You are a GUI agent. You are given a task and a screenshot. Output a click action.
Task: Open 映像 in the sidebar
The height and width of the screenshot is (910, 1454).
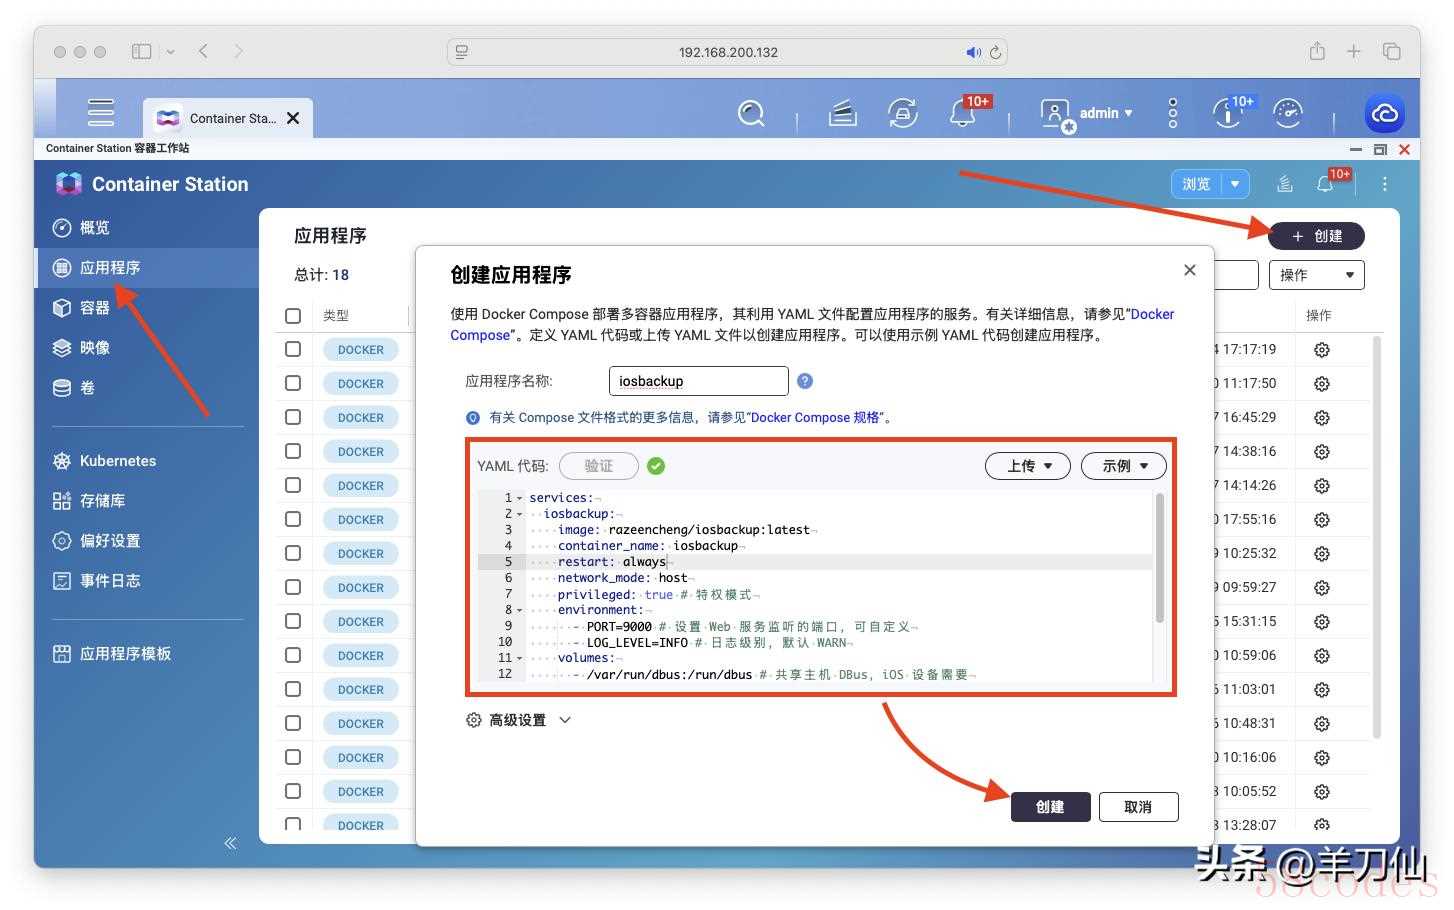point(147,348)
